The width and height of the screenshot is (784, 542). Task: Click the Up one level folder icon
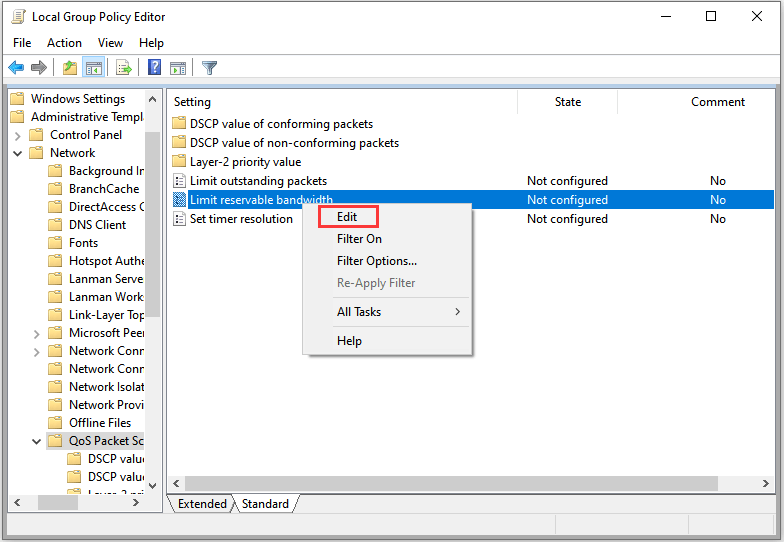pyautogui.click(x=70, y=68)
